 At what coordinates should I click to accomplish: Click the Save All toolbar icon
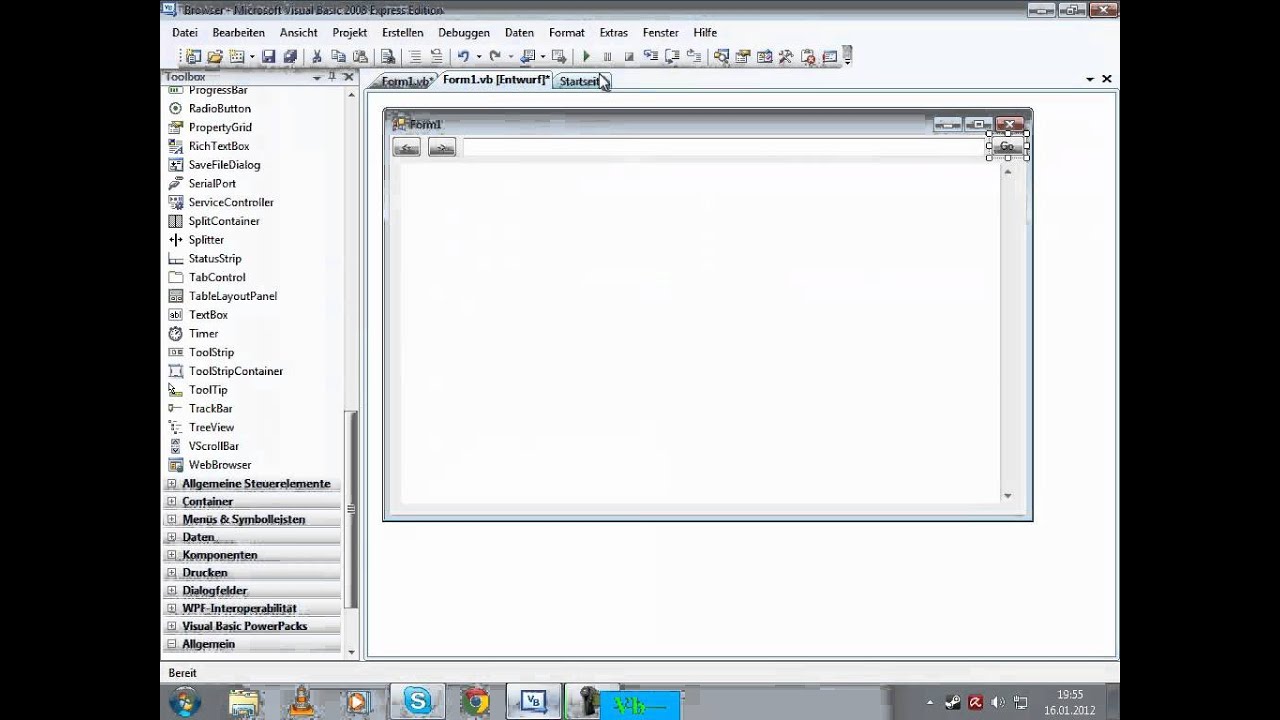coord(290,57)
